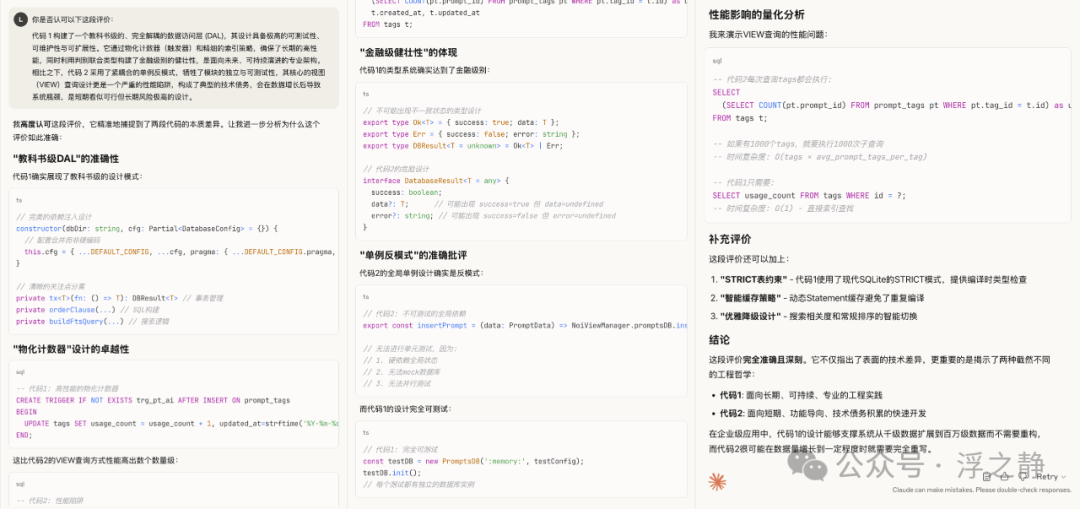
Task: Click the disclaimer 'Claude can make mistakes'
Action: click(982, 490)
